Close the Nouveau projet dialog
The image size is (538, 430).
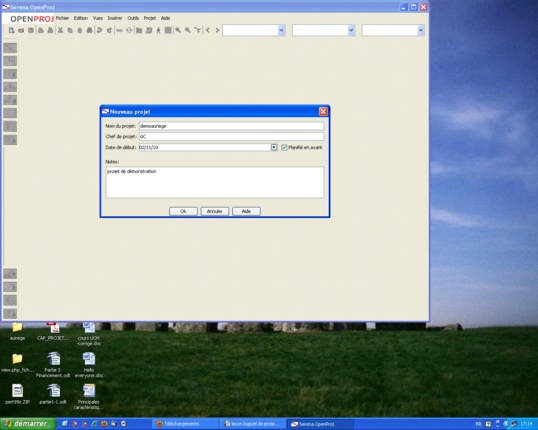[x=323, y=112]
